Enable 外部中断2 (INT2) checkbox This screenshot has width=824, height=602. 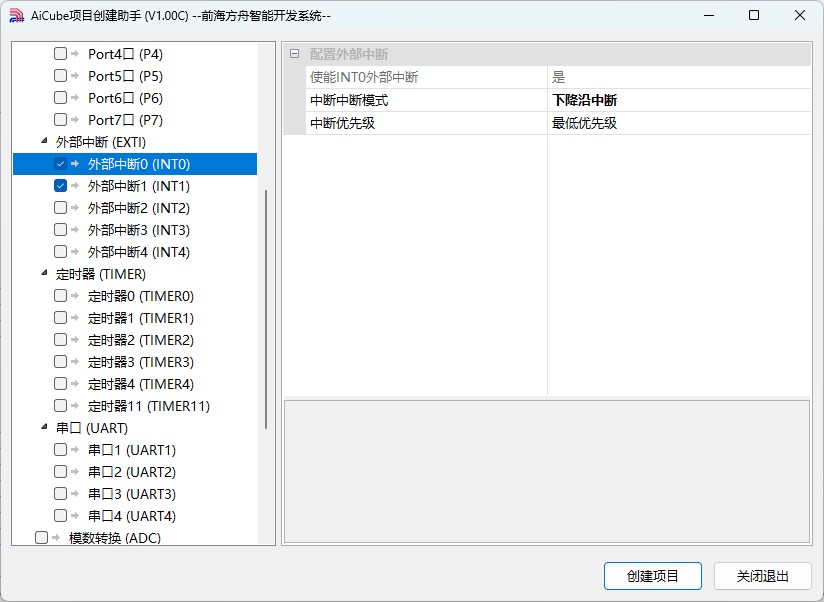pyautogui.click(x=60, y=208)
